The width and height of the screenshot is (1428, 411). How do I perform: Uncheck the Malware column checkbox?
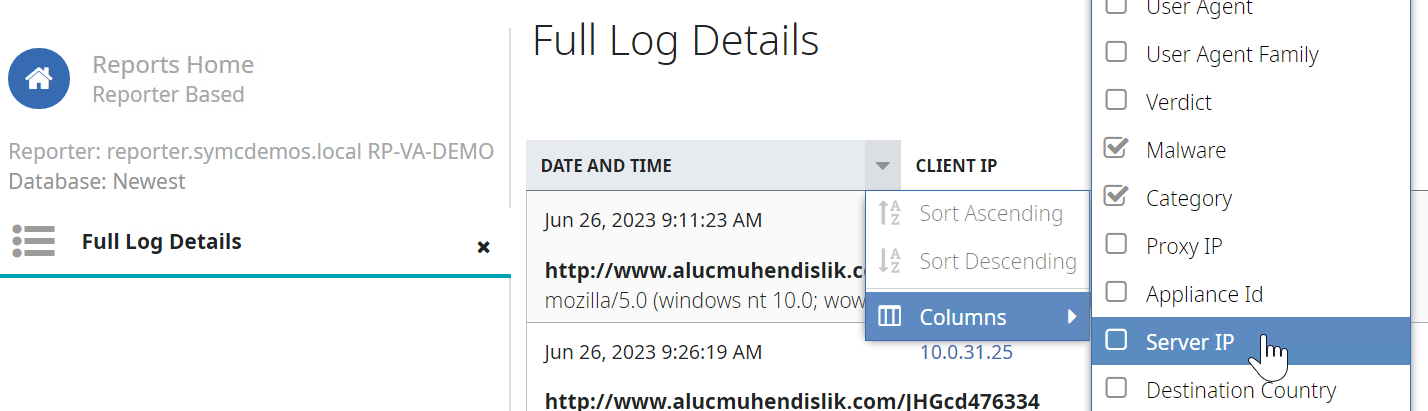(1116, 149)
